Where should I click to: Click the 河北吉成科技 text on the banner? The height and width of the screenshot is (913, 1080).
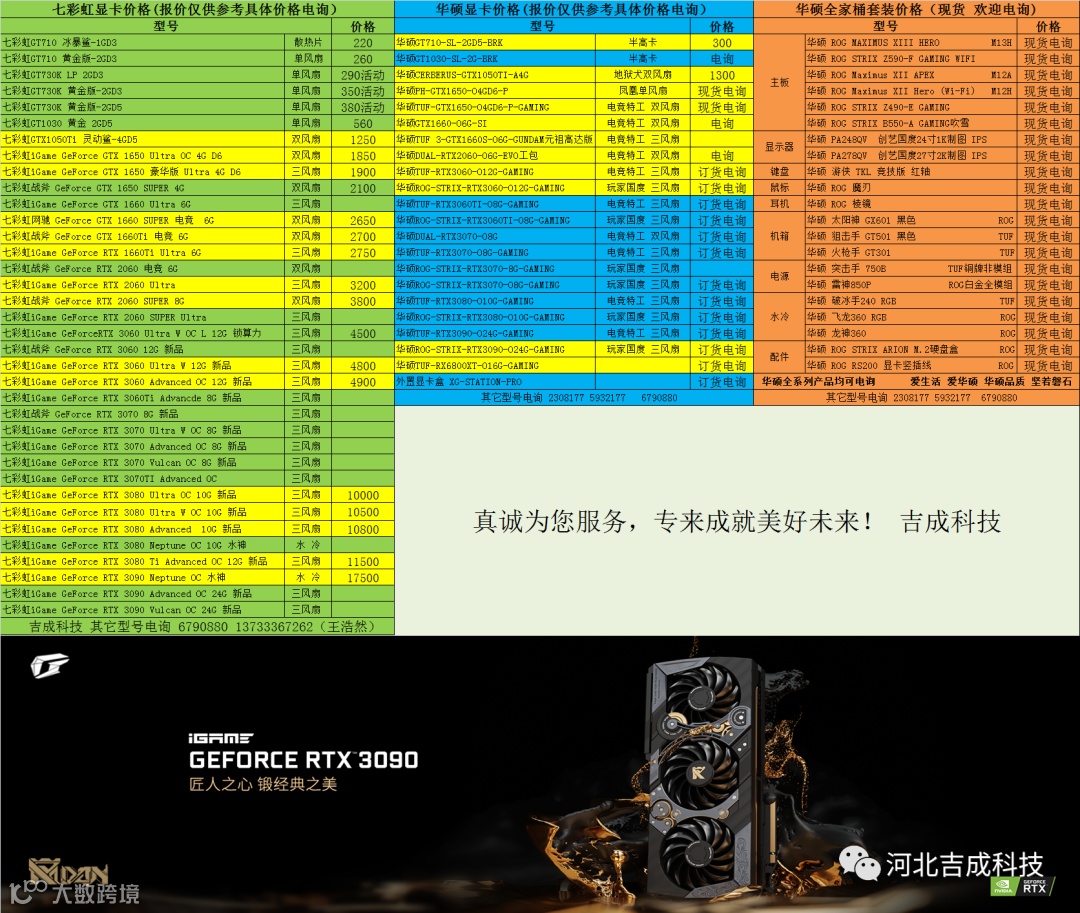(x=964, y=863)
